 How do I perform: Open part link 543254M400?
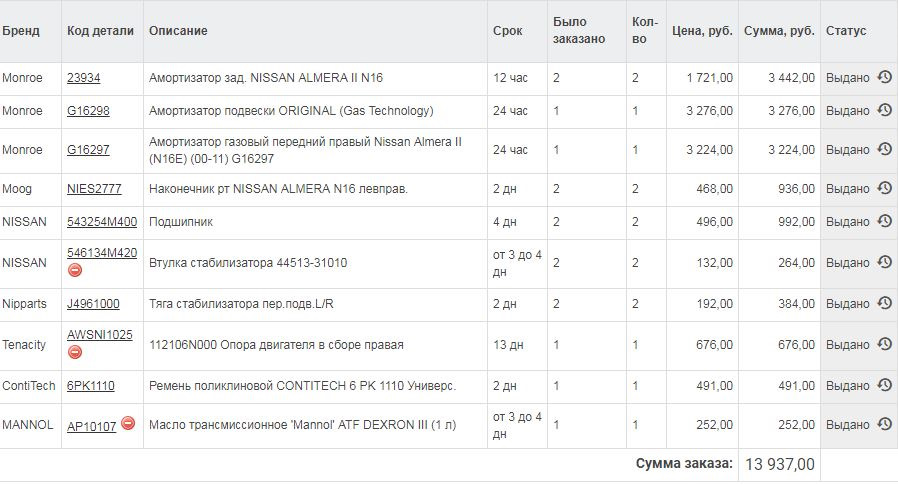pos(102,222)
